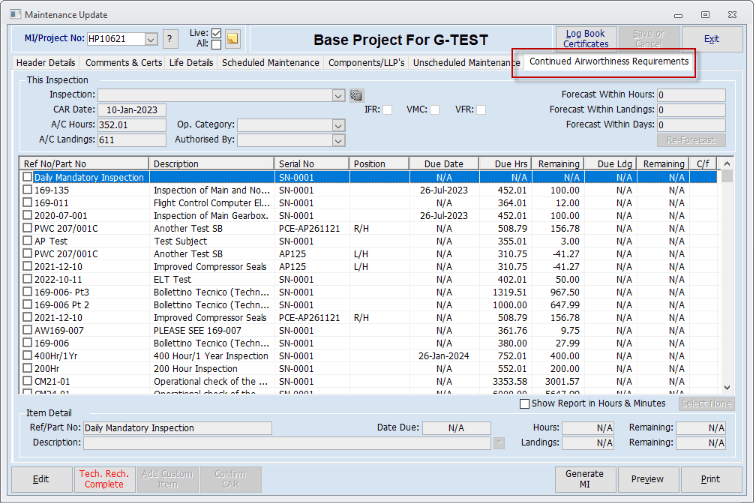Click the Description column header
Screen dimensions: 754x503
point(211,164)
